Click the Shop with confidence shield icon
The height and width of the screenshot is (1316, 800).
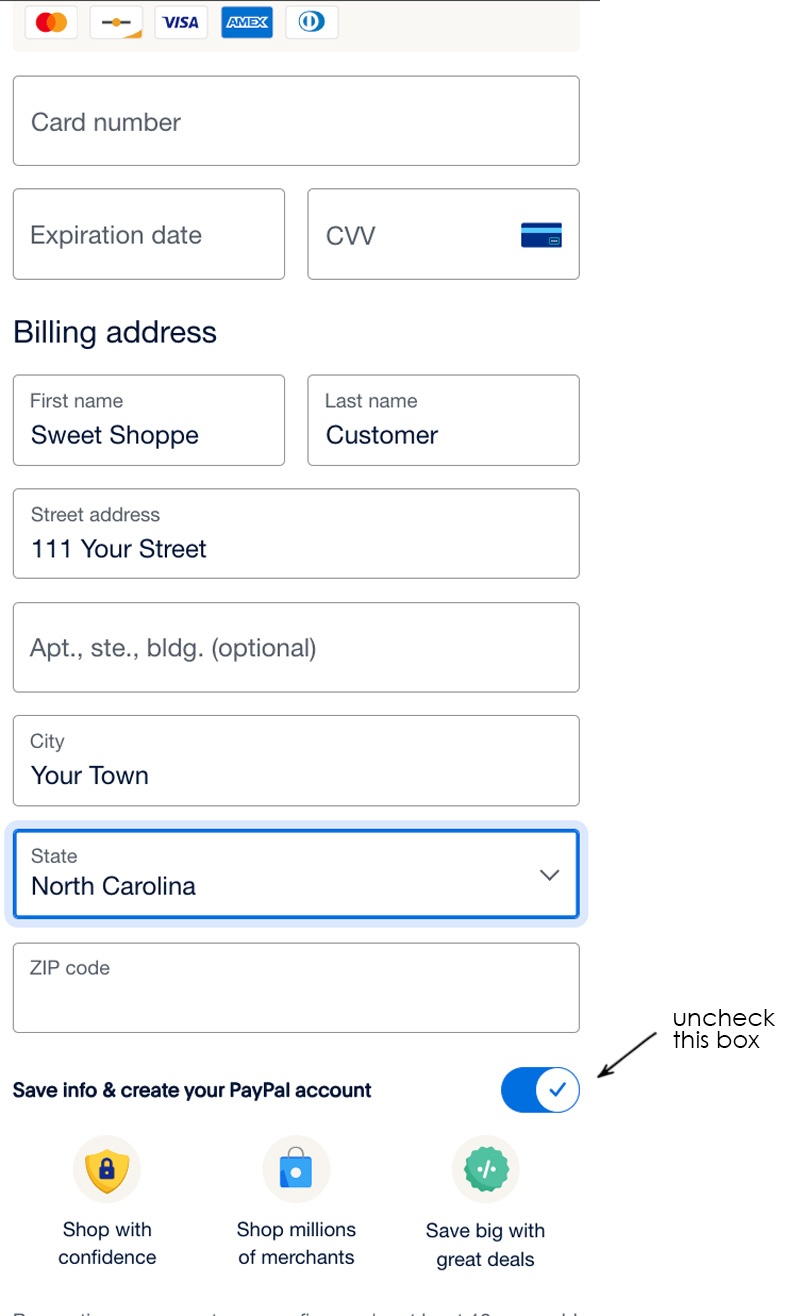pos(107,1169)
